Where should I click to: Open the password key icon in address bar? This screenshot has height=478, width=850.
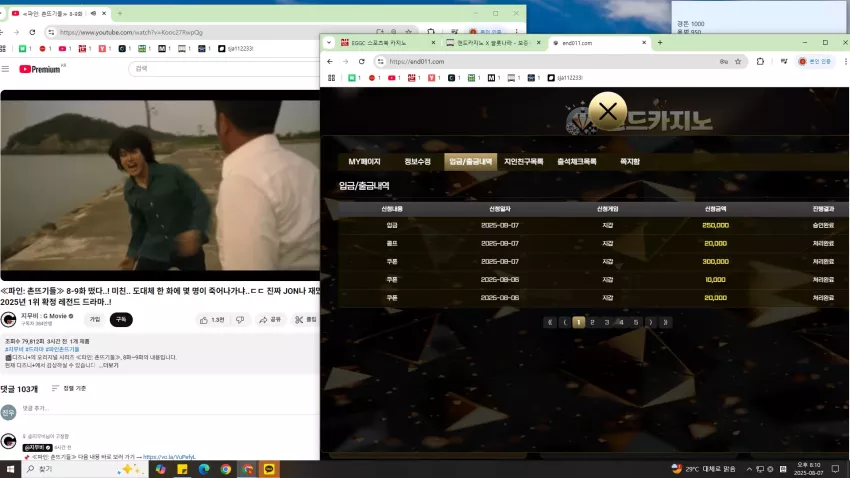click(724, 62)
